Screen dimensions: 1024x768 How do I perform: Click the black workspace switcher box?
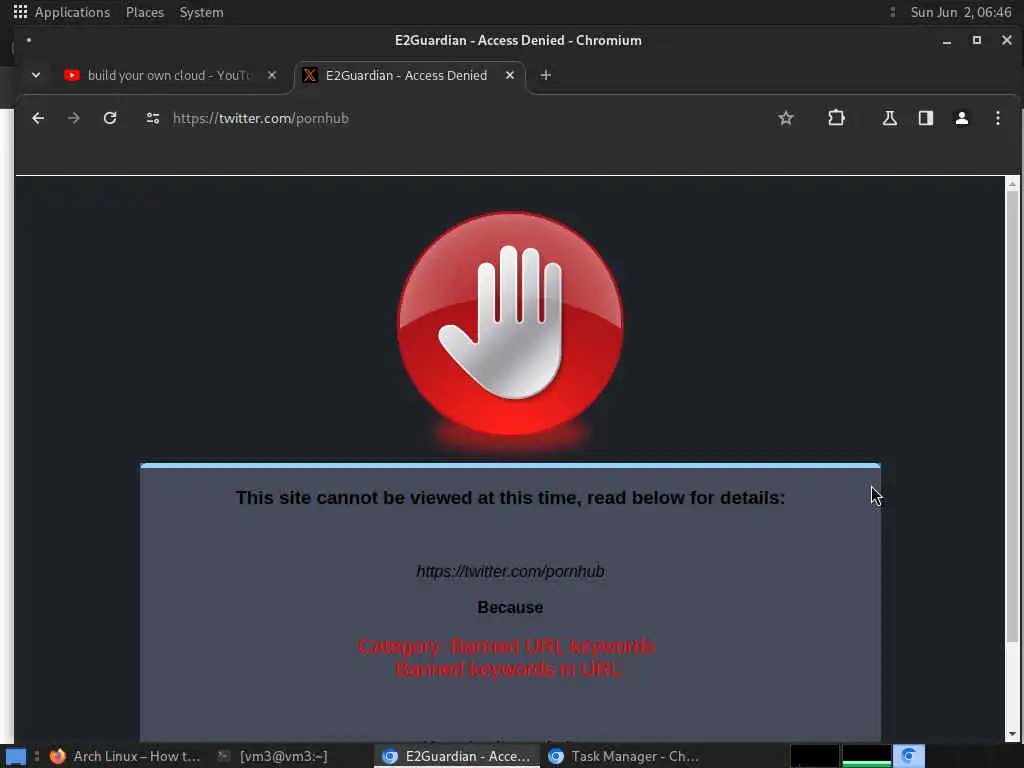[814, 756]
